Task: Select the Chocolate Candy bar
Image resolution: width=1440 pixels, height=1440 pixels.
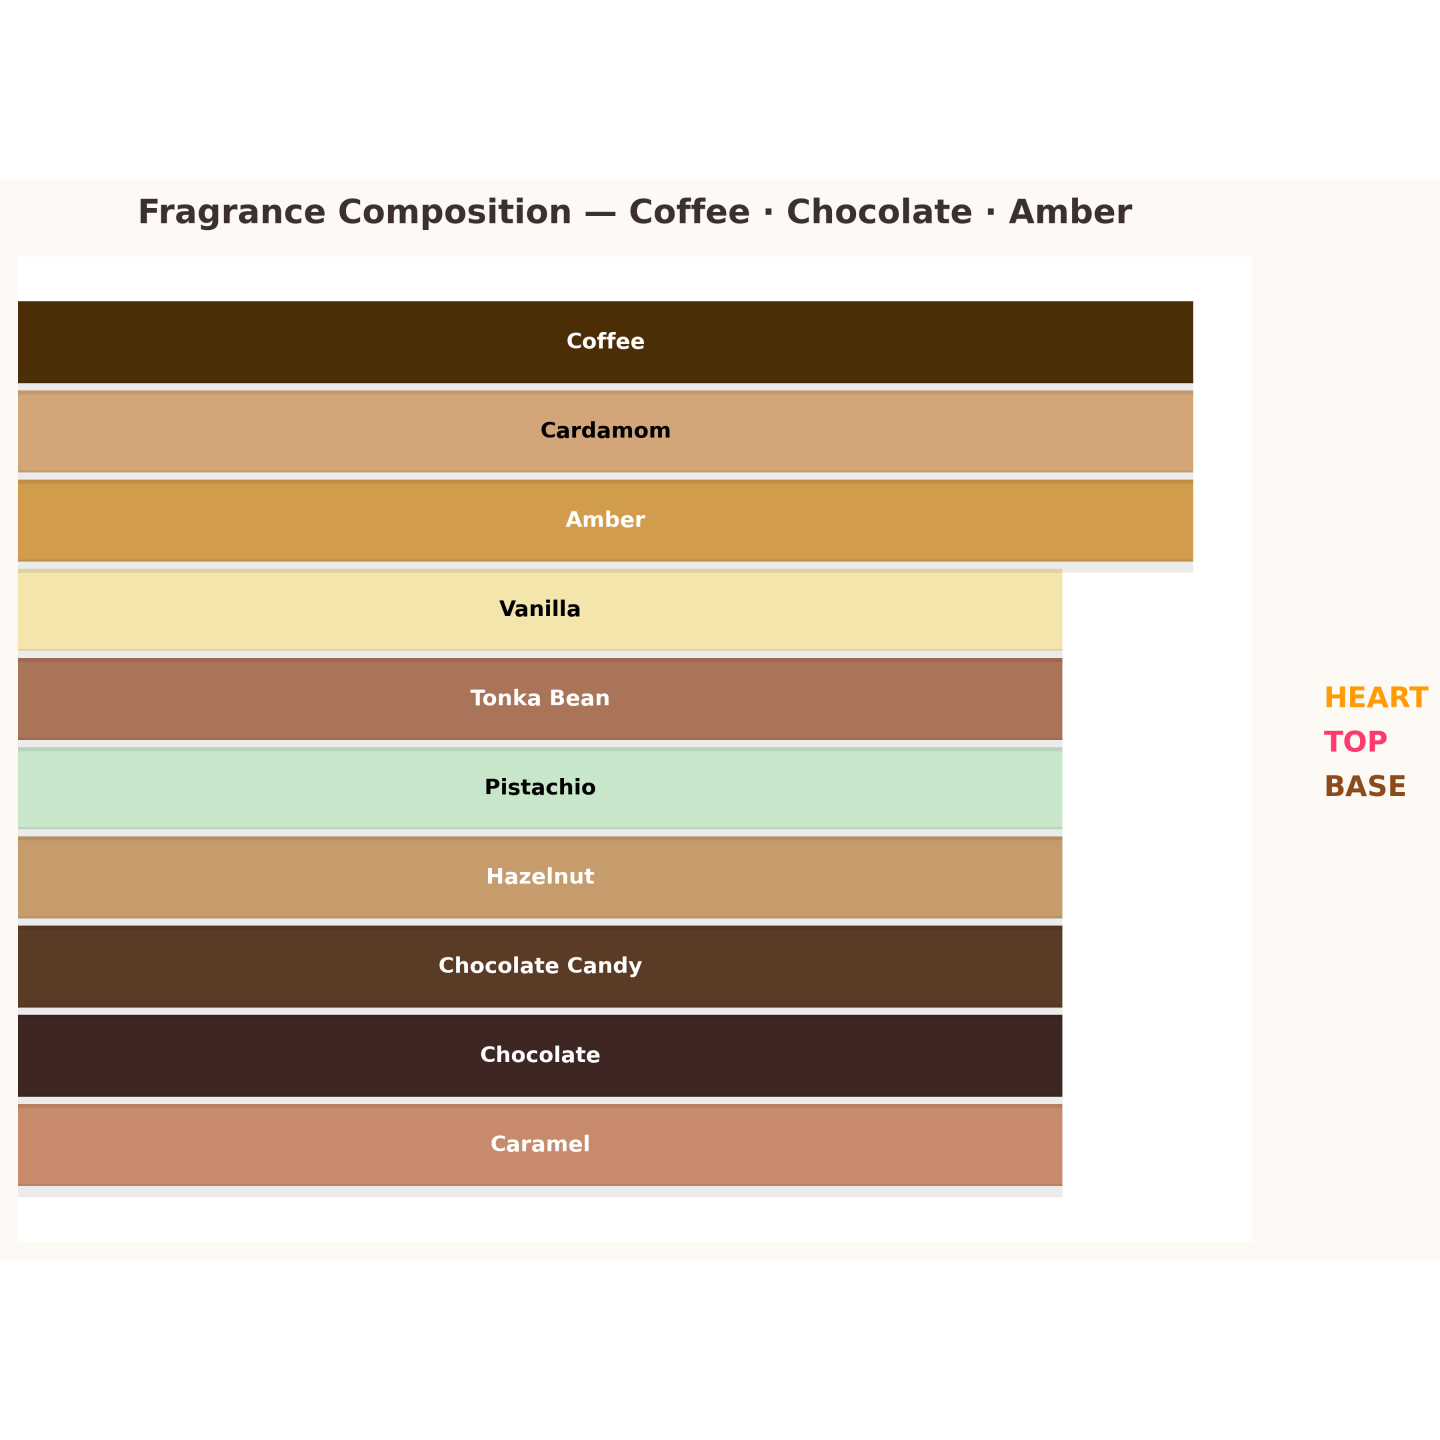Action: click(540, 966)
